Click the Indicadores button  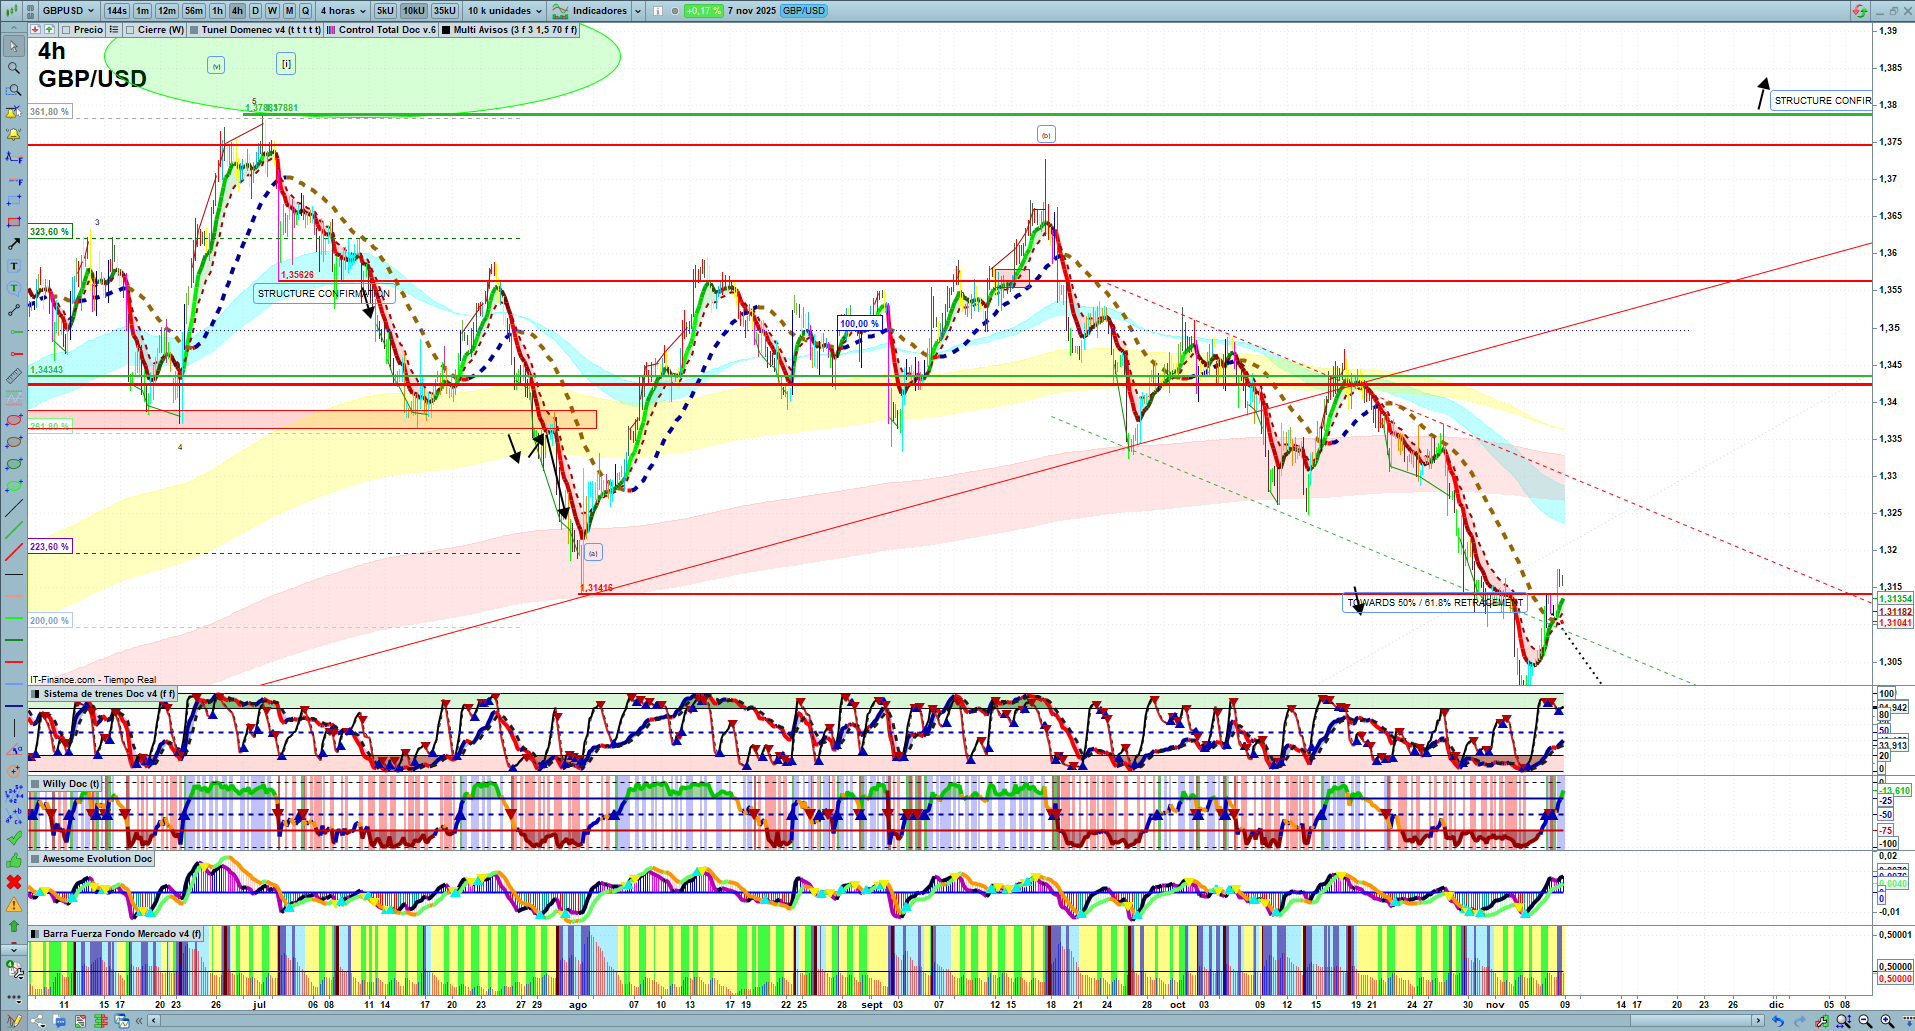coord(598,11)
